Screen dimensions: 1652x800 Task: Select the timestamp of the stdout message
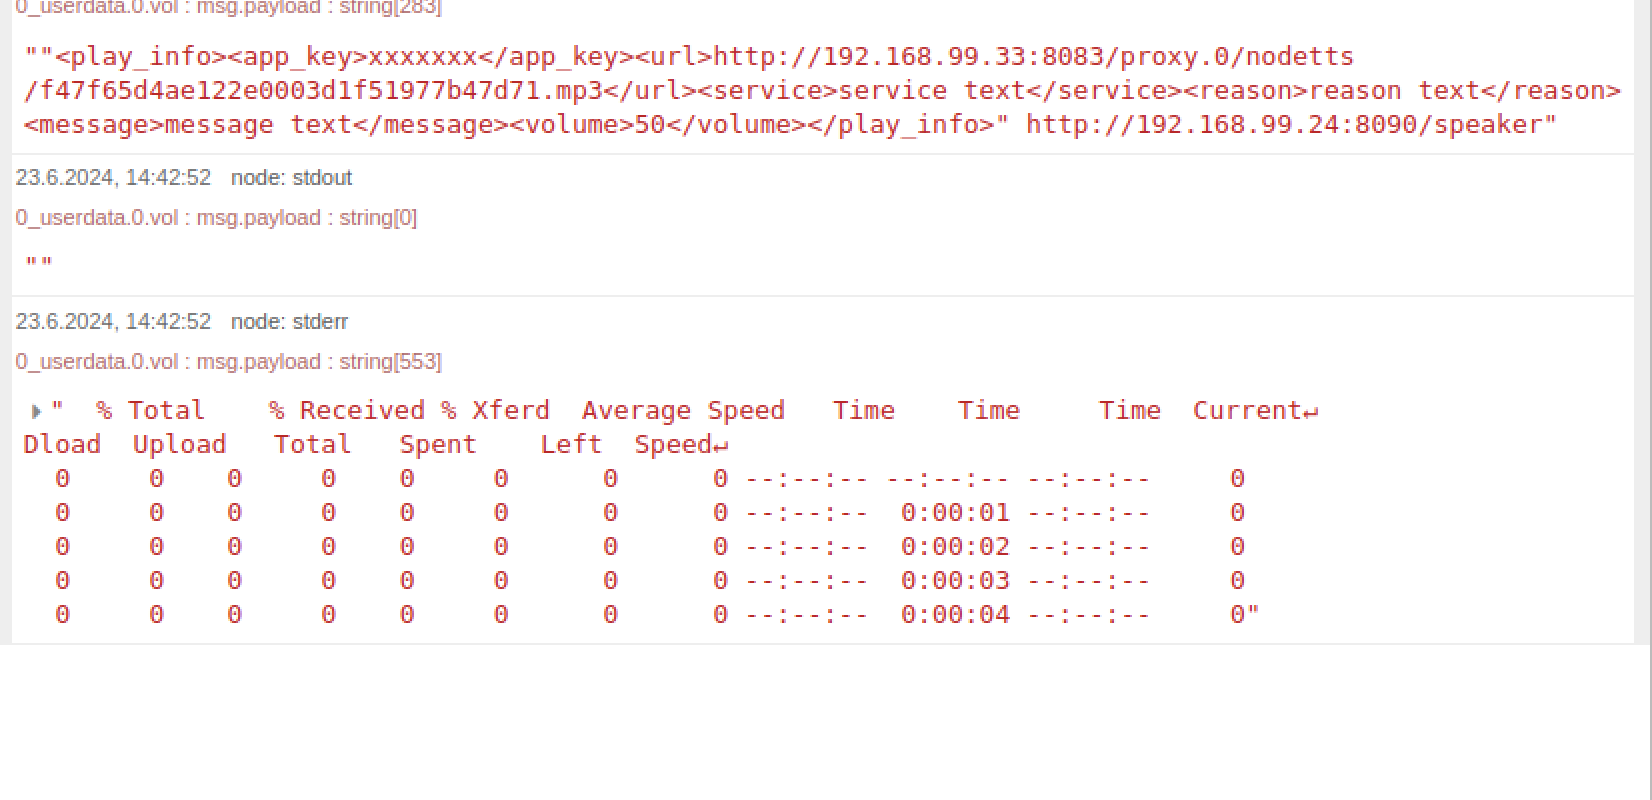(x=113, y=178)
